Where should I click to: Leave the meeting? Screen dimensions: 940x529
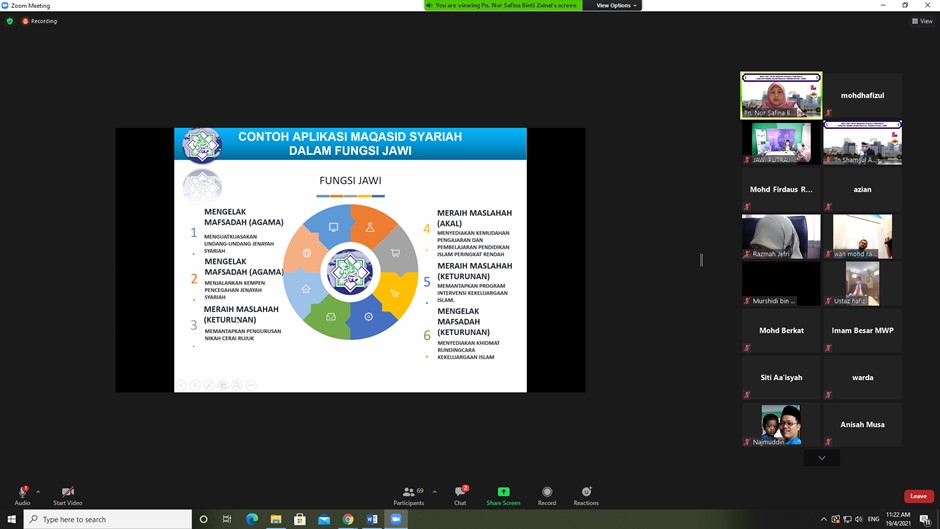pos(918,496)
